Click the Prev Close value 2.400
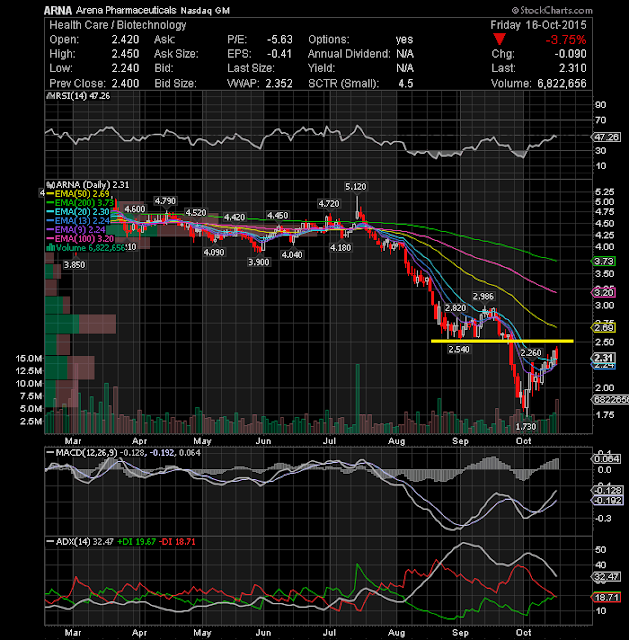Screen dimensions: 629x640 point(125,83)
